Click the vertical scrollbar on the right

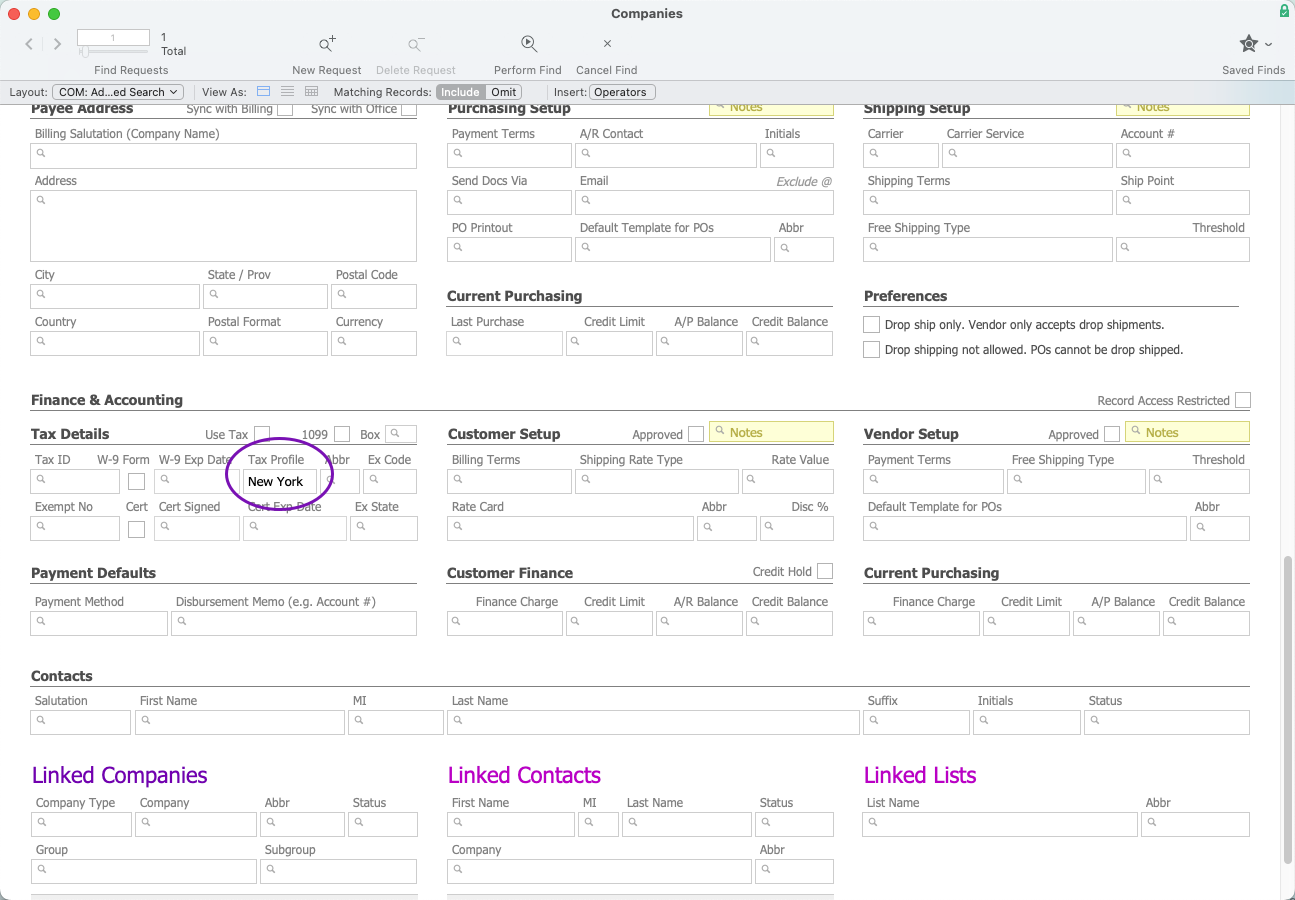tap(1286, 710)
